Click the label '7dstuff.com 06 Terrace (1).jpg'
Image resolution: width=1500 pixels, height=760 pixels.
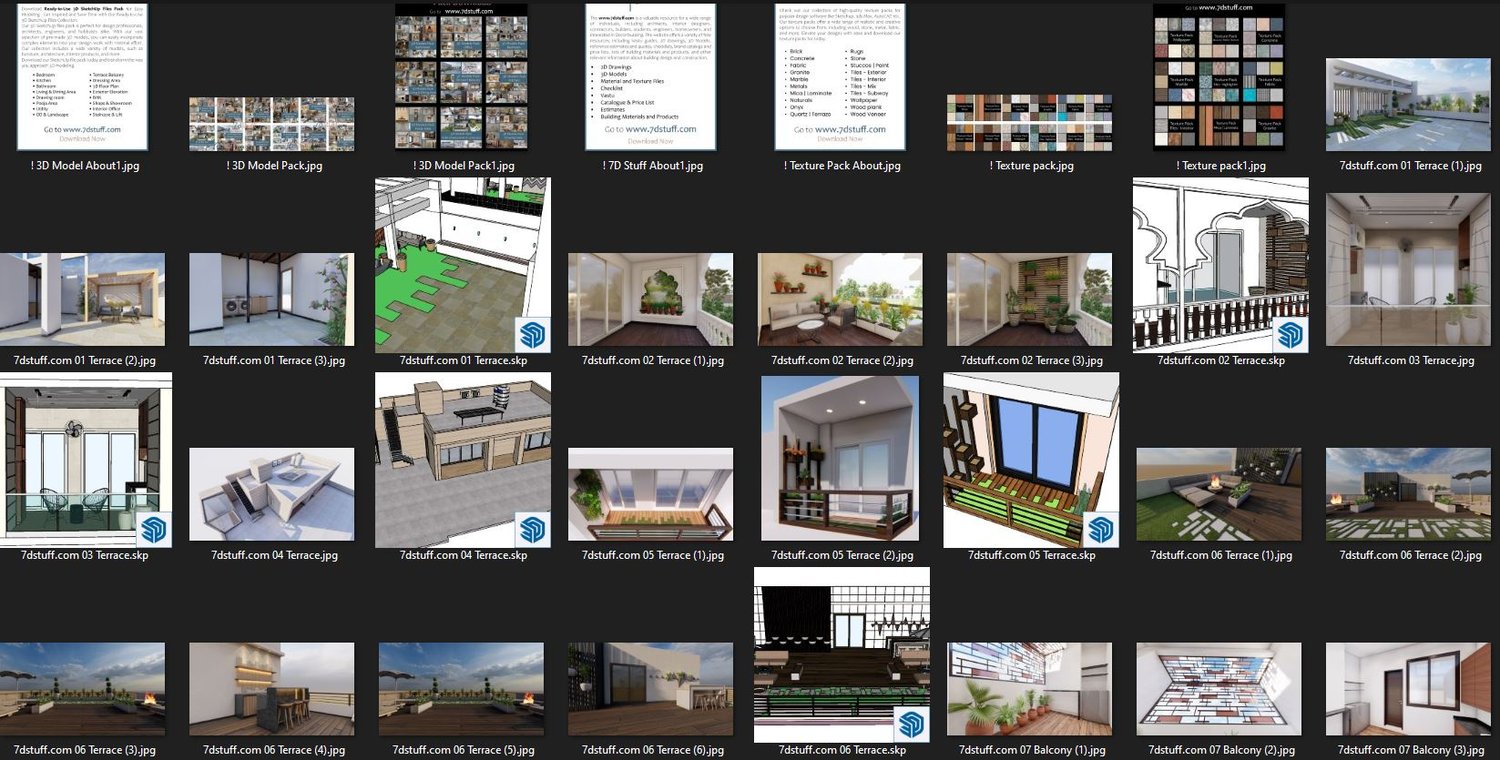[x=1220, y=556]
